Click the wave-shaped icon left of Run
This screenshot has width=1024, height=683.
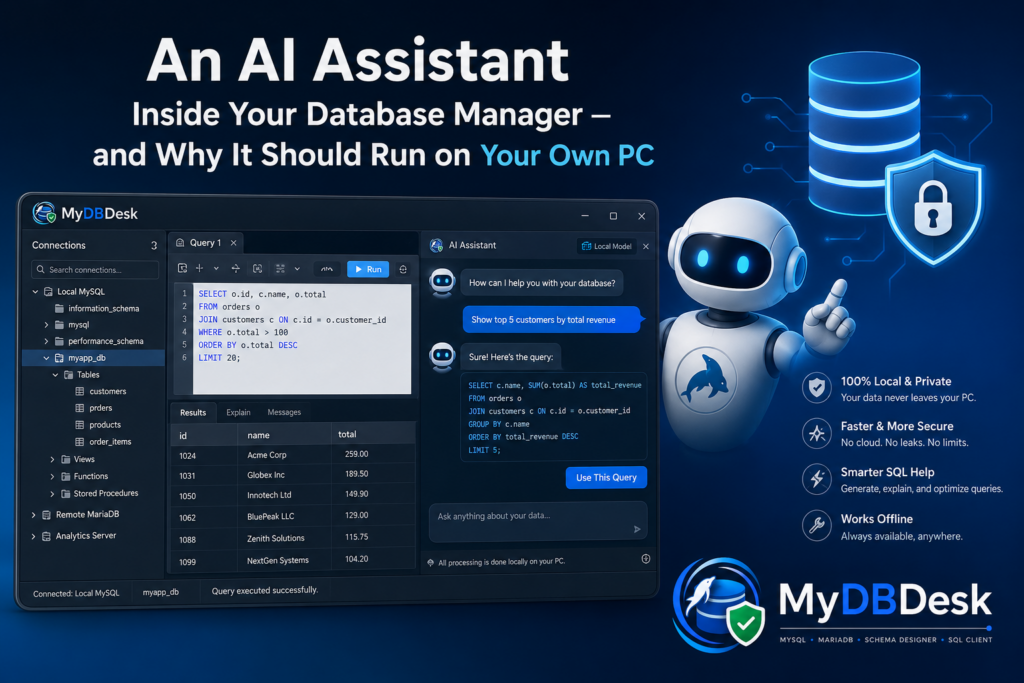(x=327, y=269)
